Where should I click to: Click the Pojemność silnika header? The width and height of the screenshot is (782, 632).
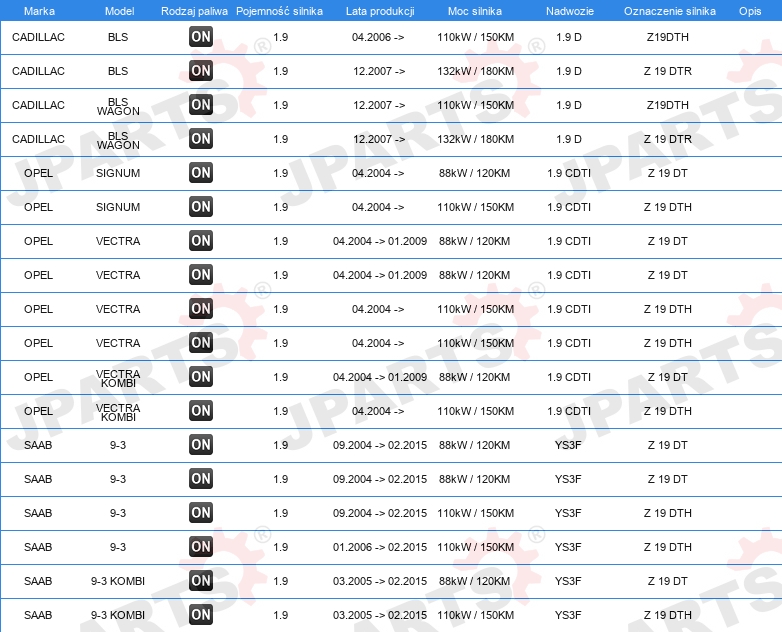279,11
